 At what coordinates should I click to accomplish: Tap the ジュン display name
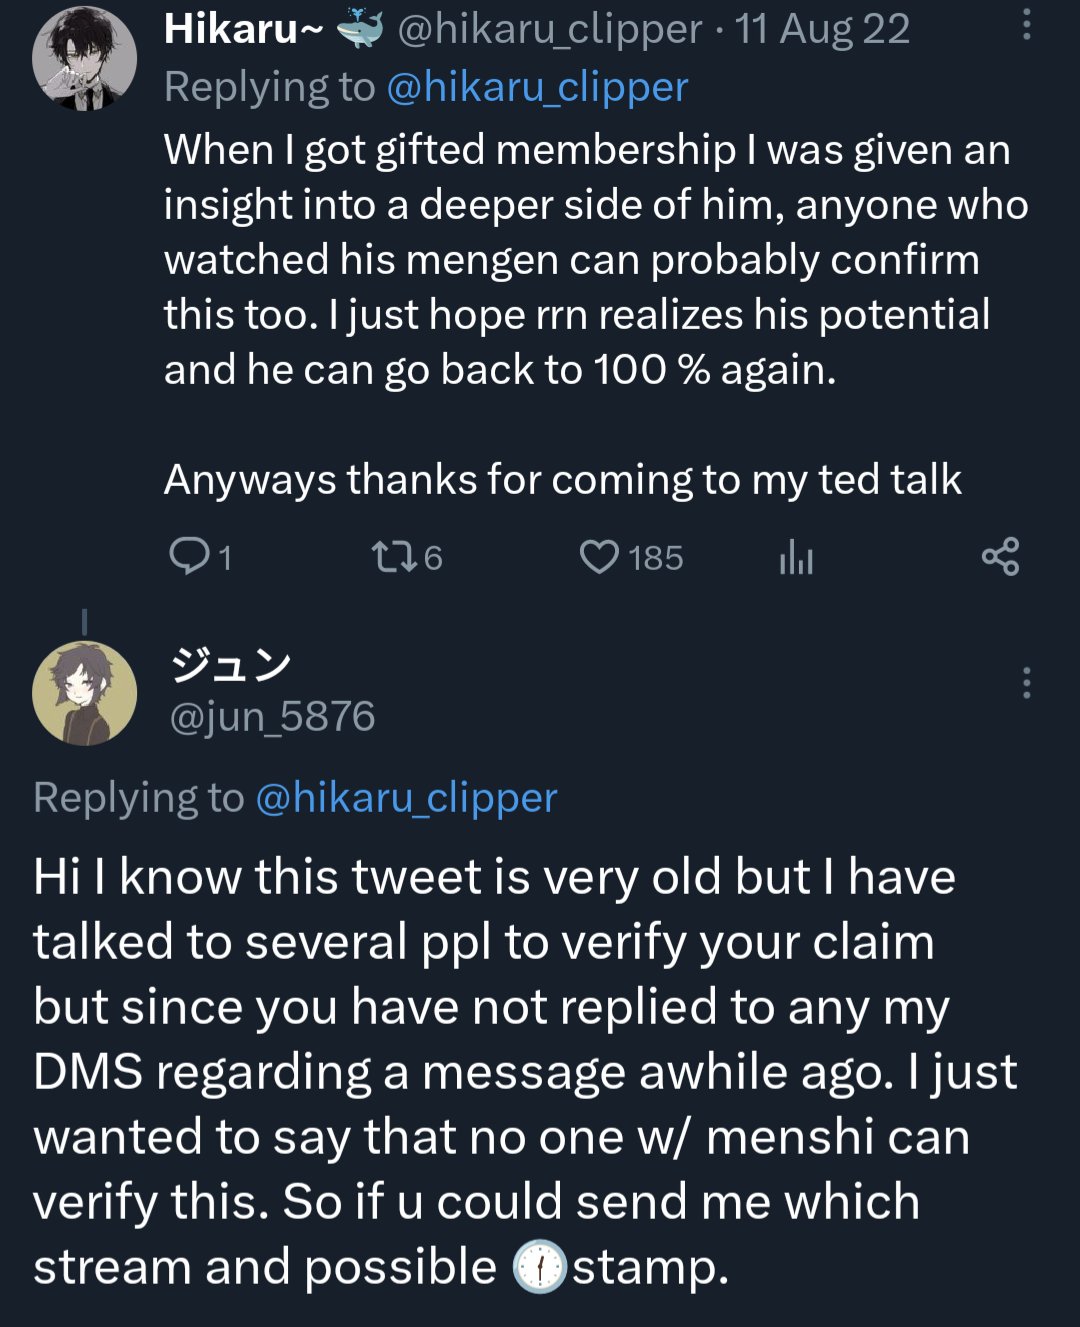(x=231, y=664)
